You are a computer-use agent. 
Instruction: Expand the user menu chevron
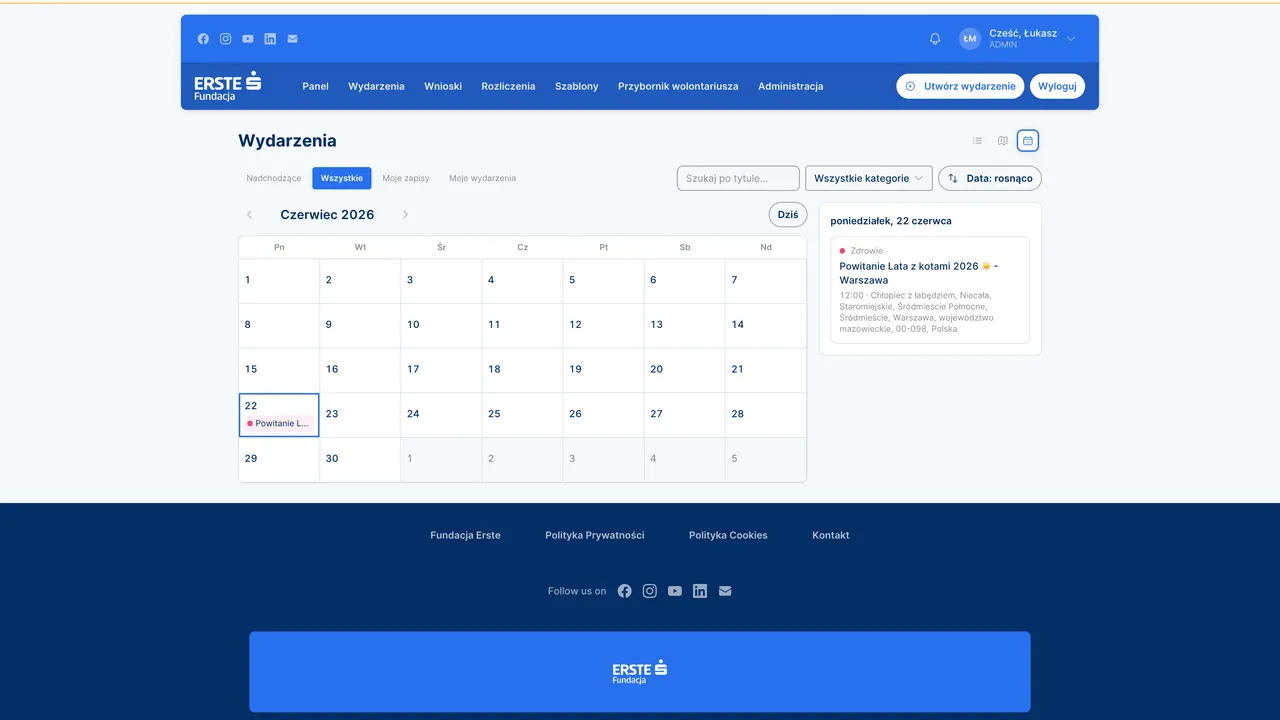pos(1071,39)
